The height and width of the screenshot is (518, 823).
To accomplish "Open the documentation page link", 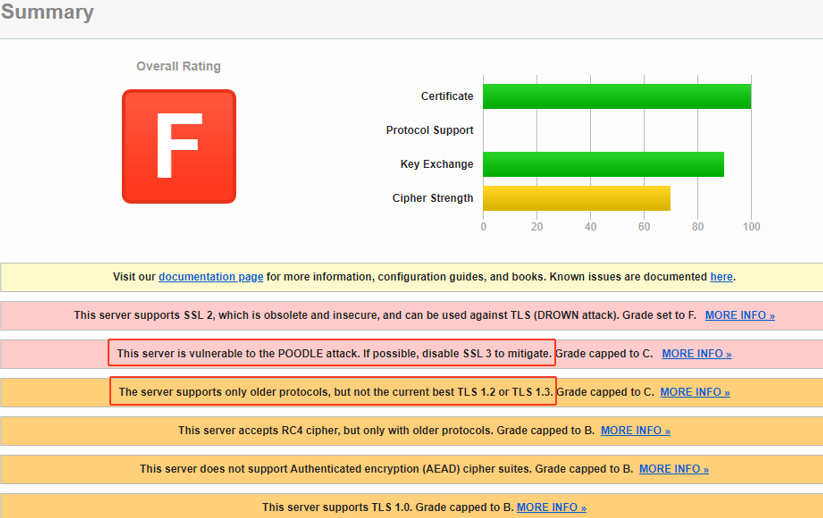I will tap(211, 277).
